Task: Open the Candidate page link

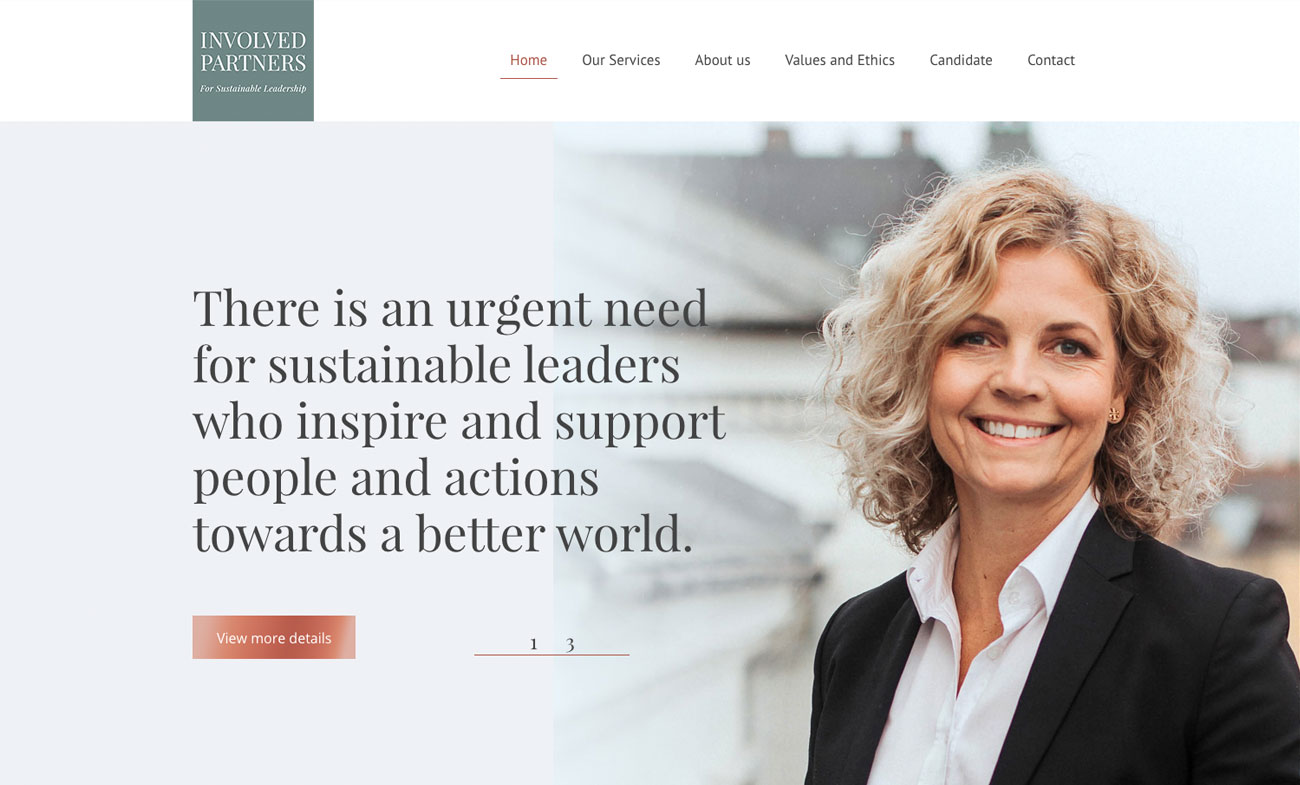Action: [x=961, y=60]
